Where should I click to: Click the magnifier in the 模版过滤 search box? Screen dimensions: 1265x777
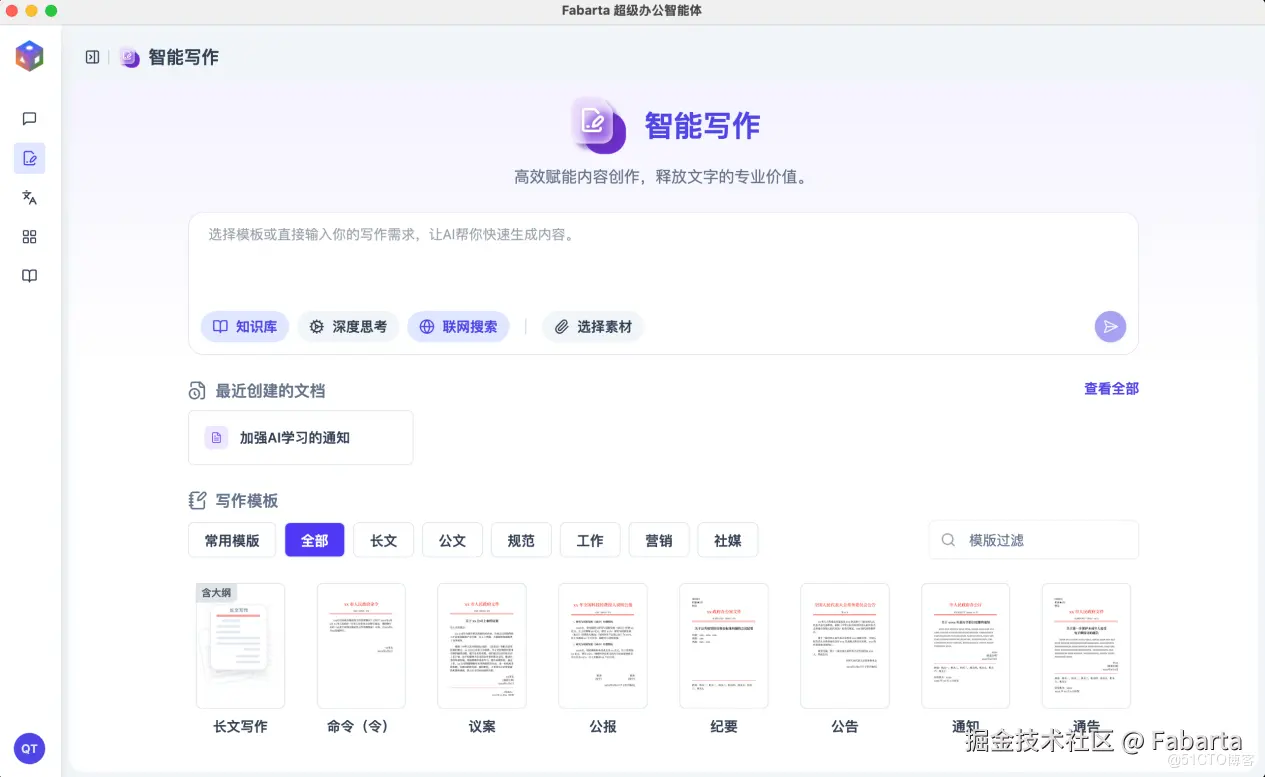pos(947,539)
